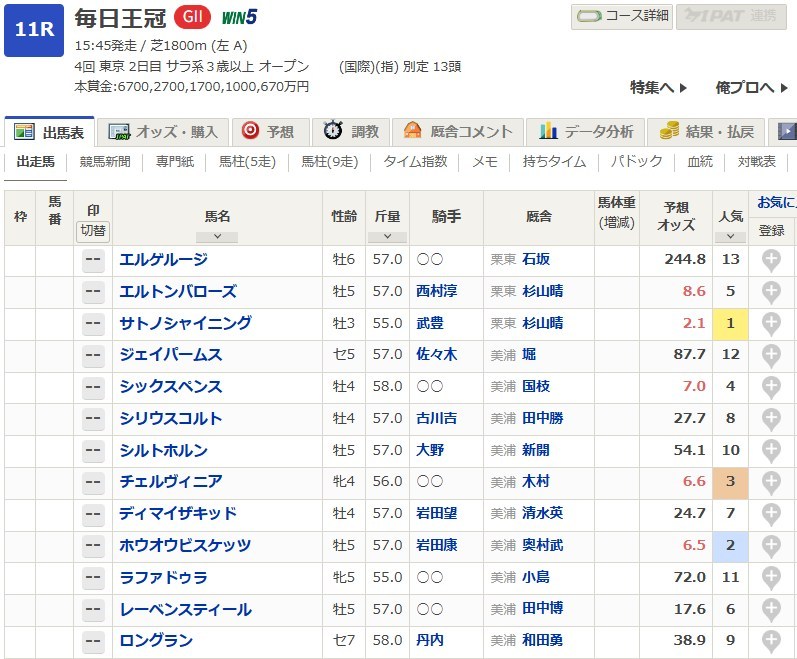
Task: Add サトノシャイニング to favorites with plus icon
Action: coord(771,324)
